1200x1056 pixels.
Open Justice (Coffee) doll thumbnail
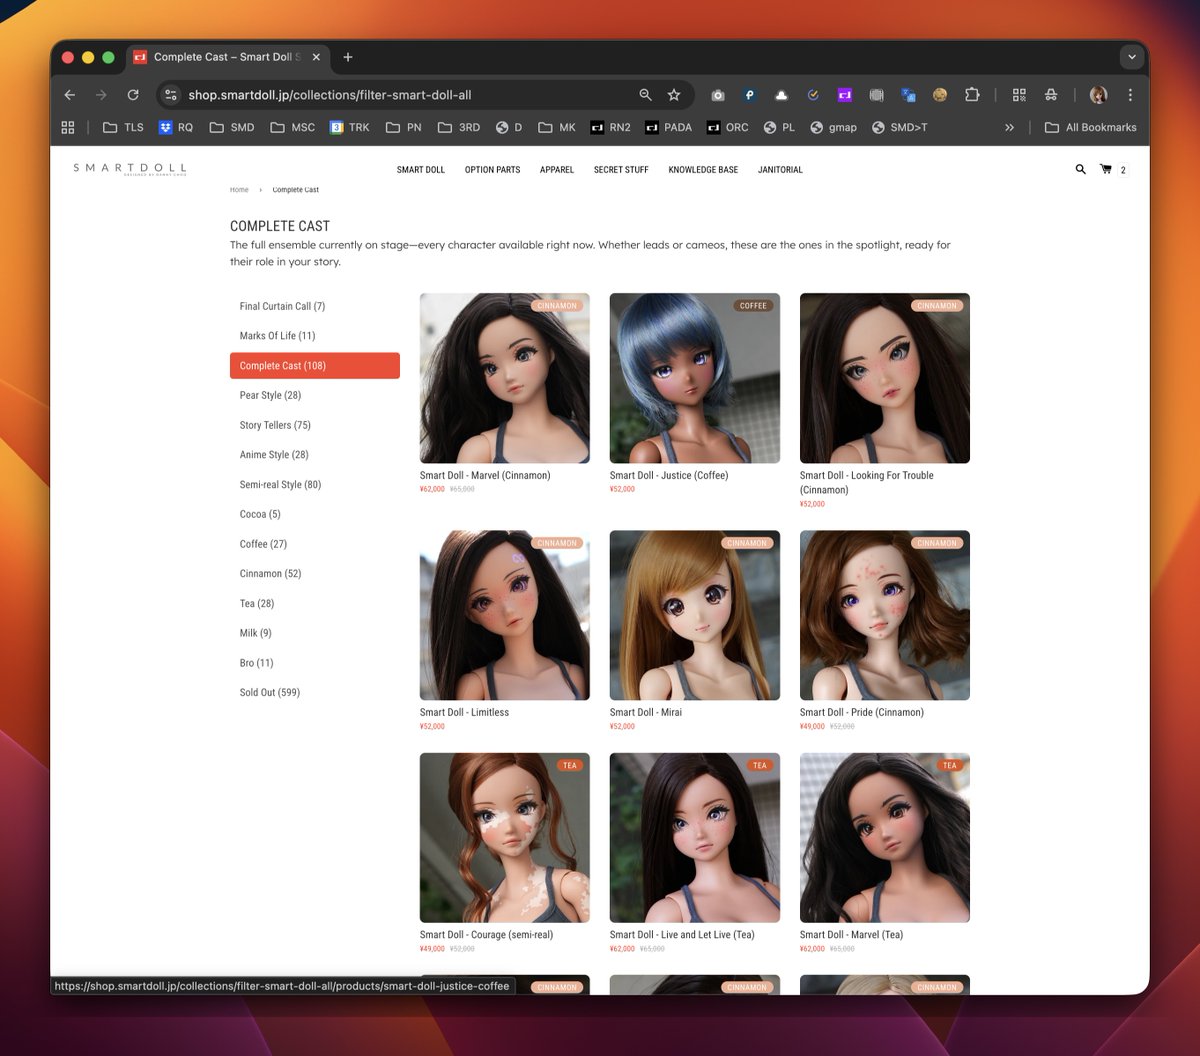tap(695, 378)
